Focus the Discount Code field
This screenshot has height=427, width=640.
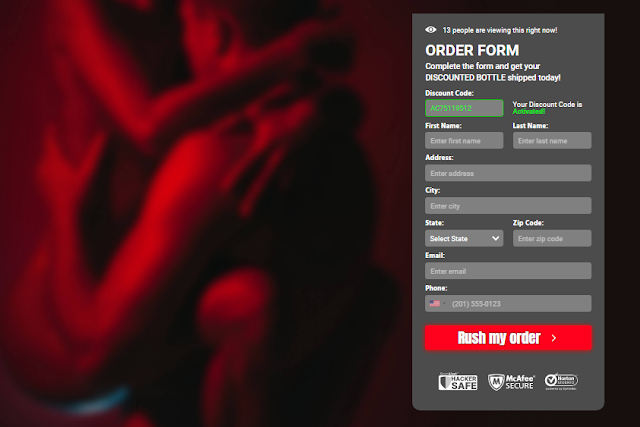click(x=464, y=108)
